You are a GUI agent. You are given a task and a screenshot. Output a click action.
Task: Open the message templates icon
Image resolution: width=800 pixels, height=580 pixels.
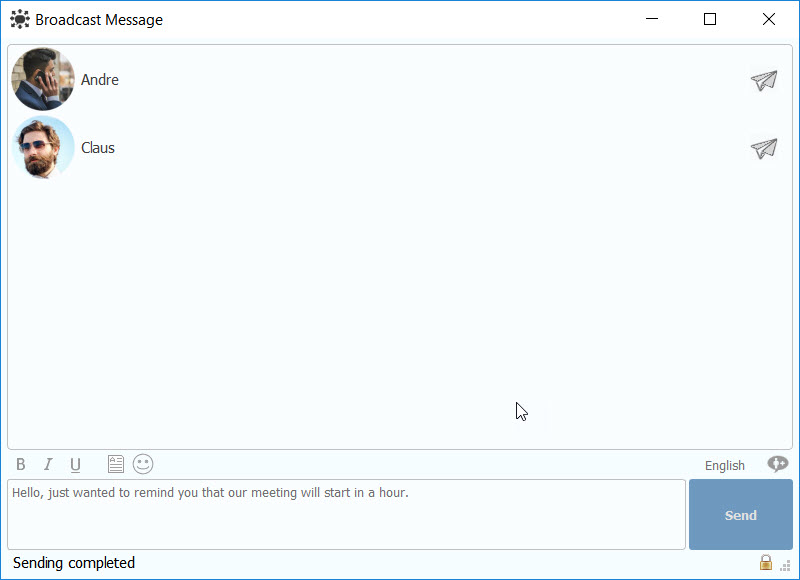(116, 464)
